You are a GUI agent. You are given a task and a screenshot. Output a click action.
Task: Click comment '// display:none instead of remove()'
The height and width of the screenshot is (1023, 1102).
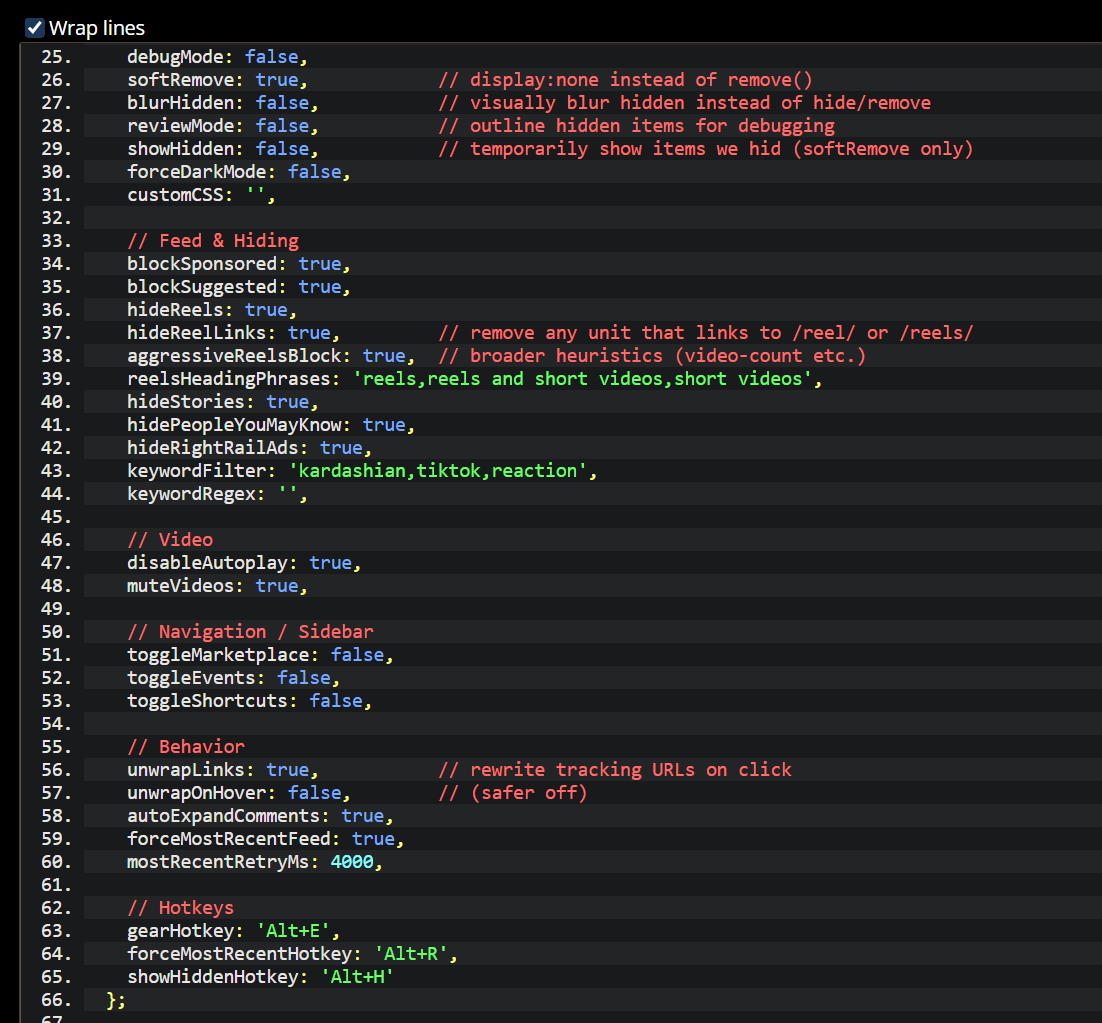pos(625,80)
